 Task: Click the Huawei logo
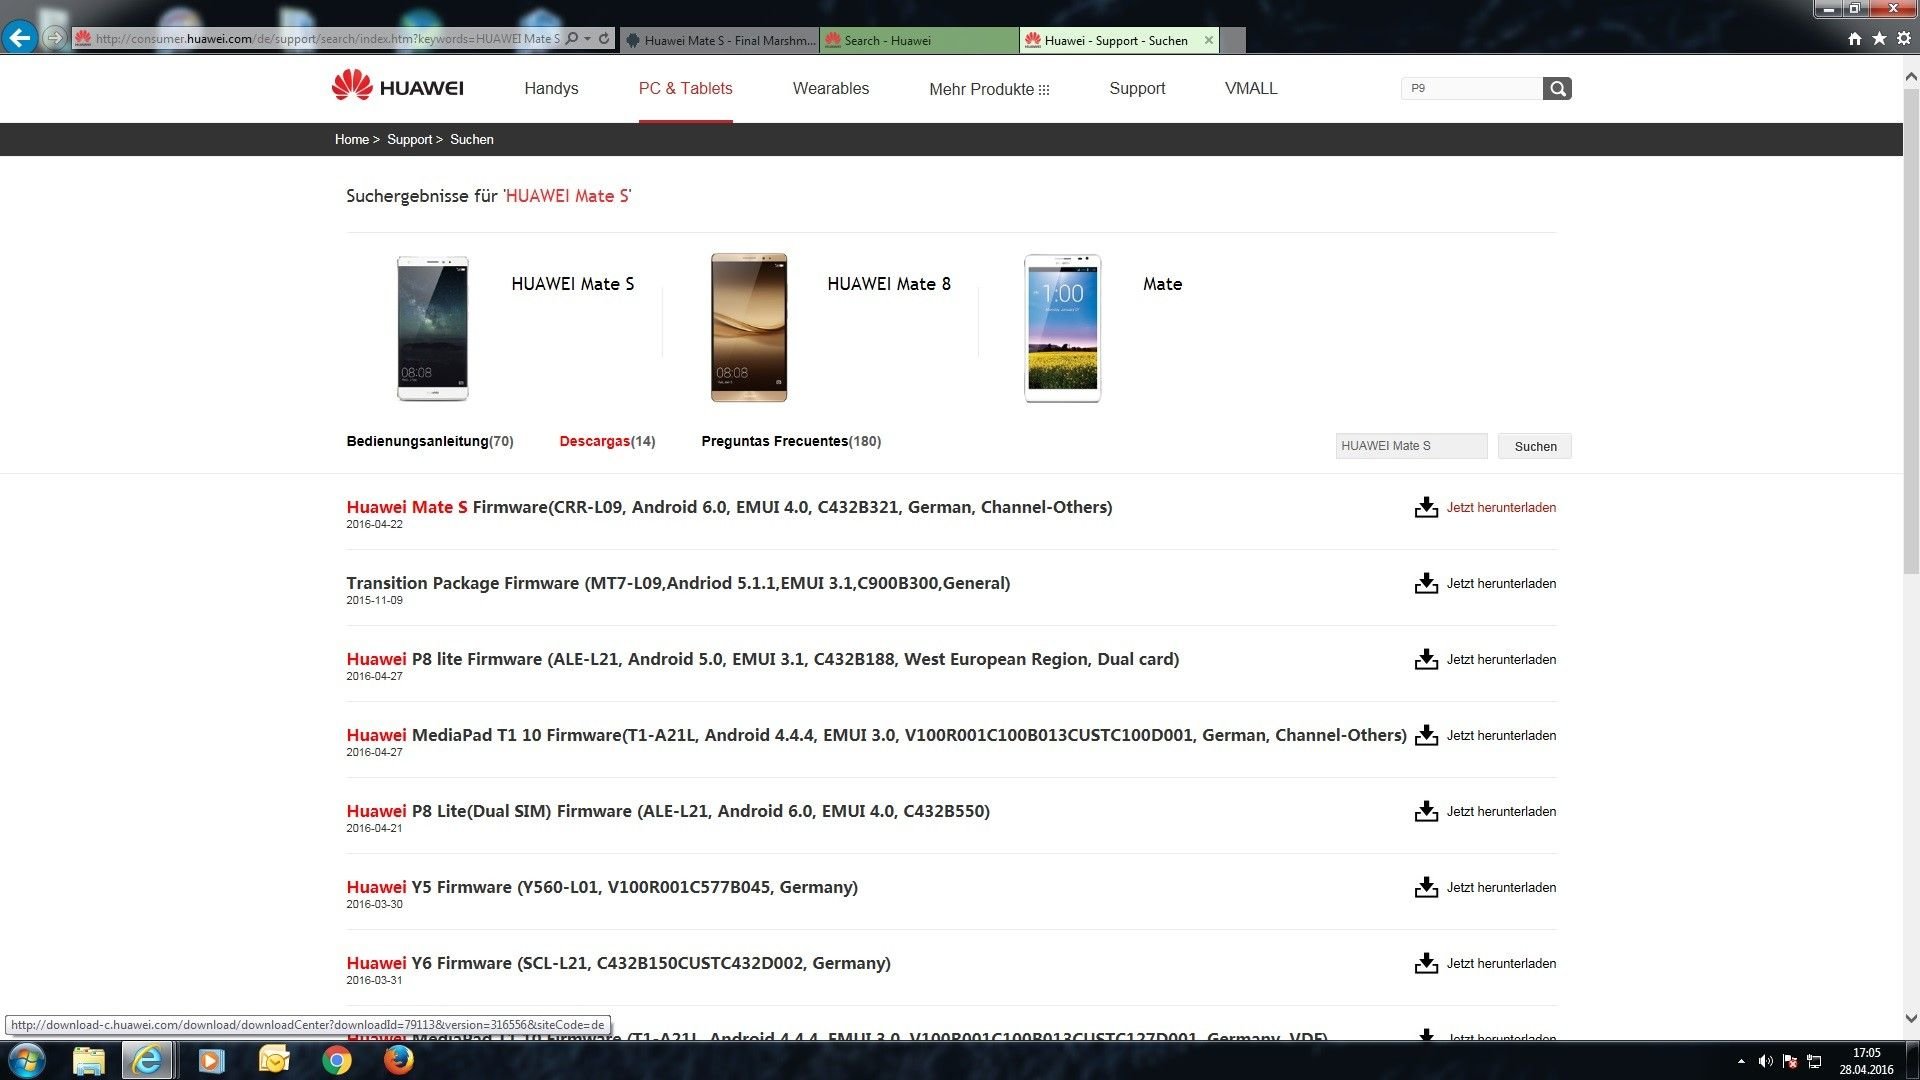(x=398, y=87)
